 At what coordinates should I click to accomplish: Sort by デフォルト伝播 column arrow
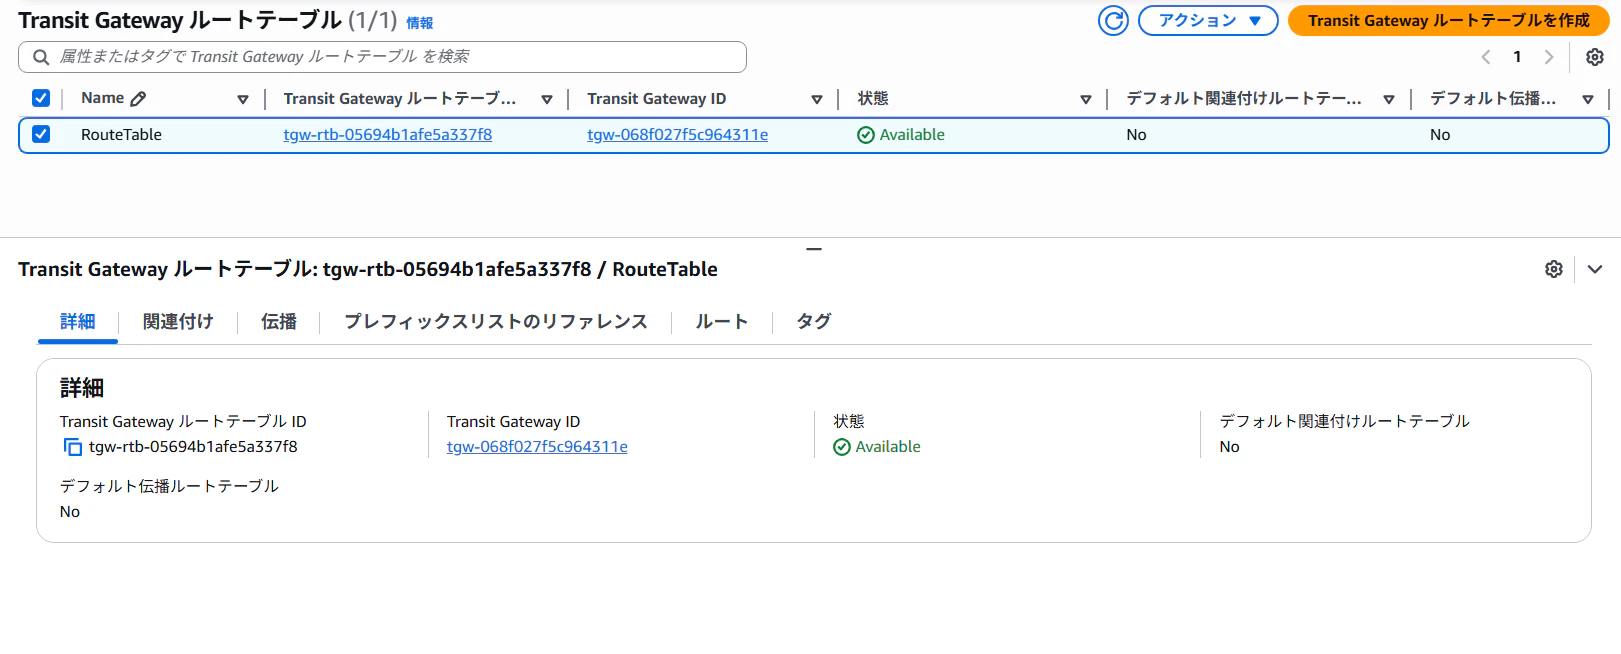pyautogui.click(x=1588, y=99)
